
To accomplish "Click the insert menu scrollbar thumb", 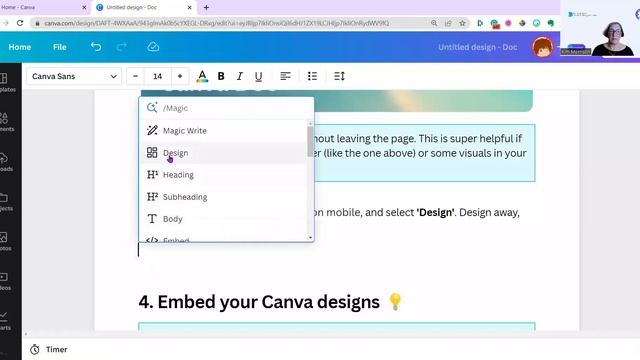I will (x=310, y=141).
